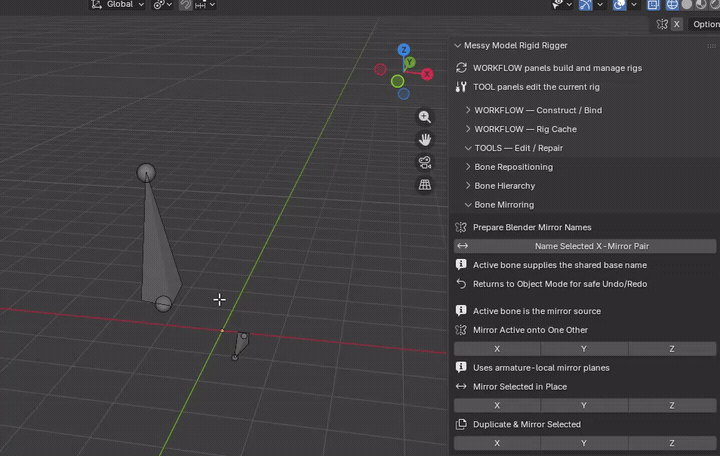Toggle the show gizmo button
The height and width of the screenshot is (456, 720).
coord(585,5)
